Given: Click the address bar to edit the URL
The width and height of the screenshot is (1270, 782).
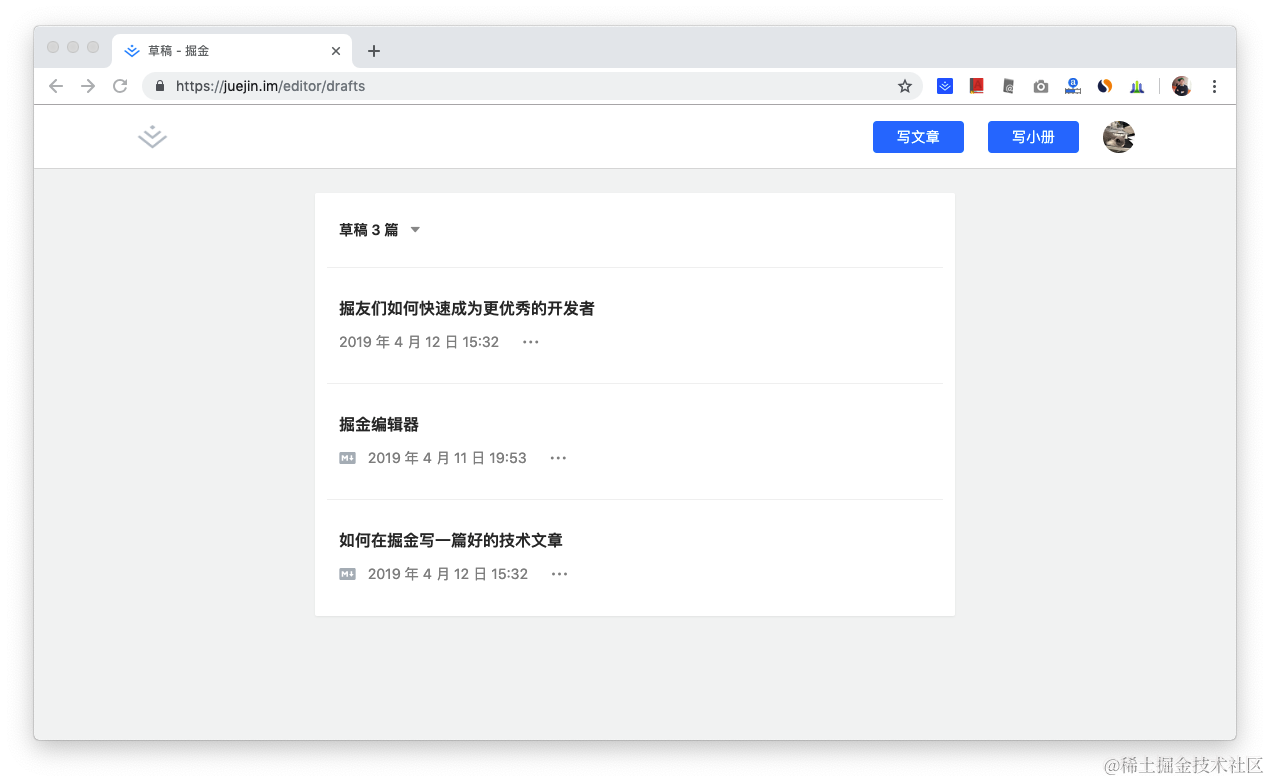Looking at the screenshot, I should (500, 86).
